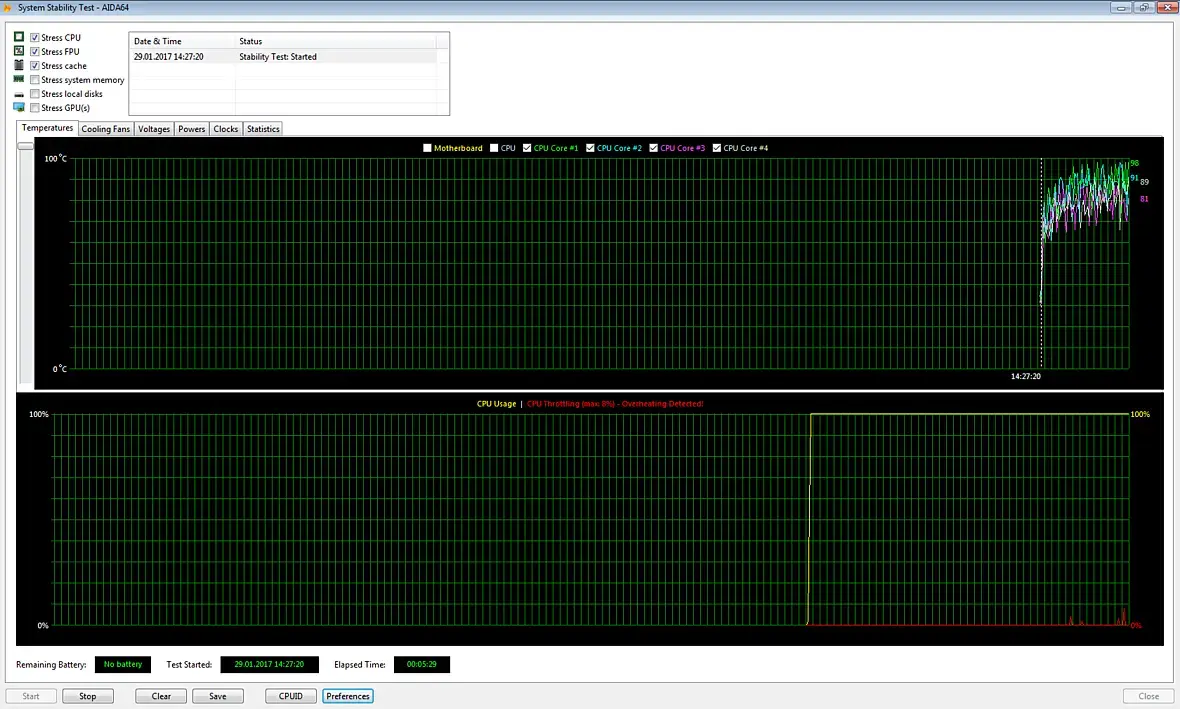Click the graph scale slider handle
The height and width of the screenshot is (709, 1180).
point(26,145)
